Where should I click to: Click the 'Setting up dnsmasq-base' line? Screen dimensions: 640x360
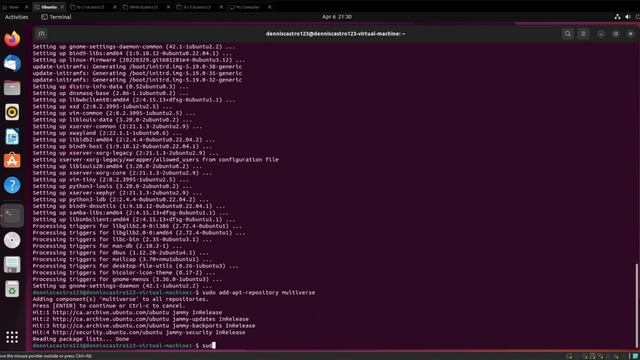(x=111, y=93)
